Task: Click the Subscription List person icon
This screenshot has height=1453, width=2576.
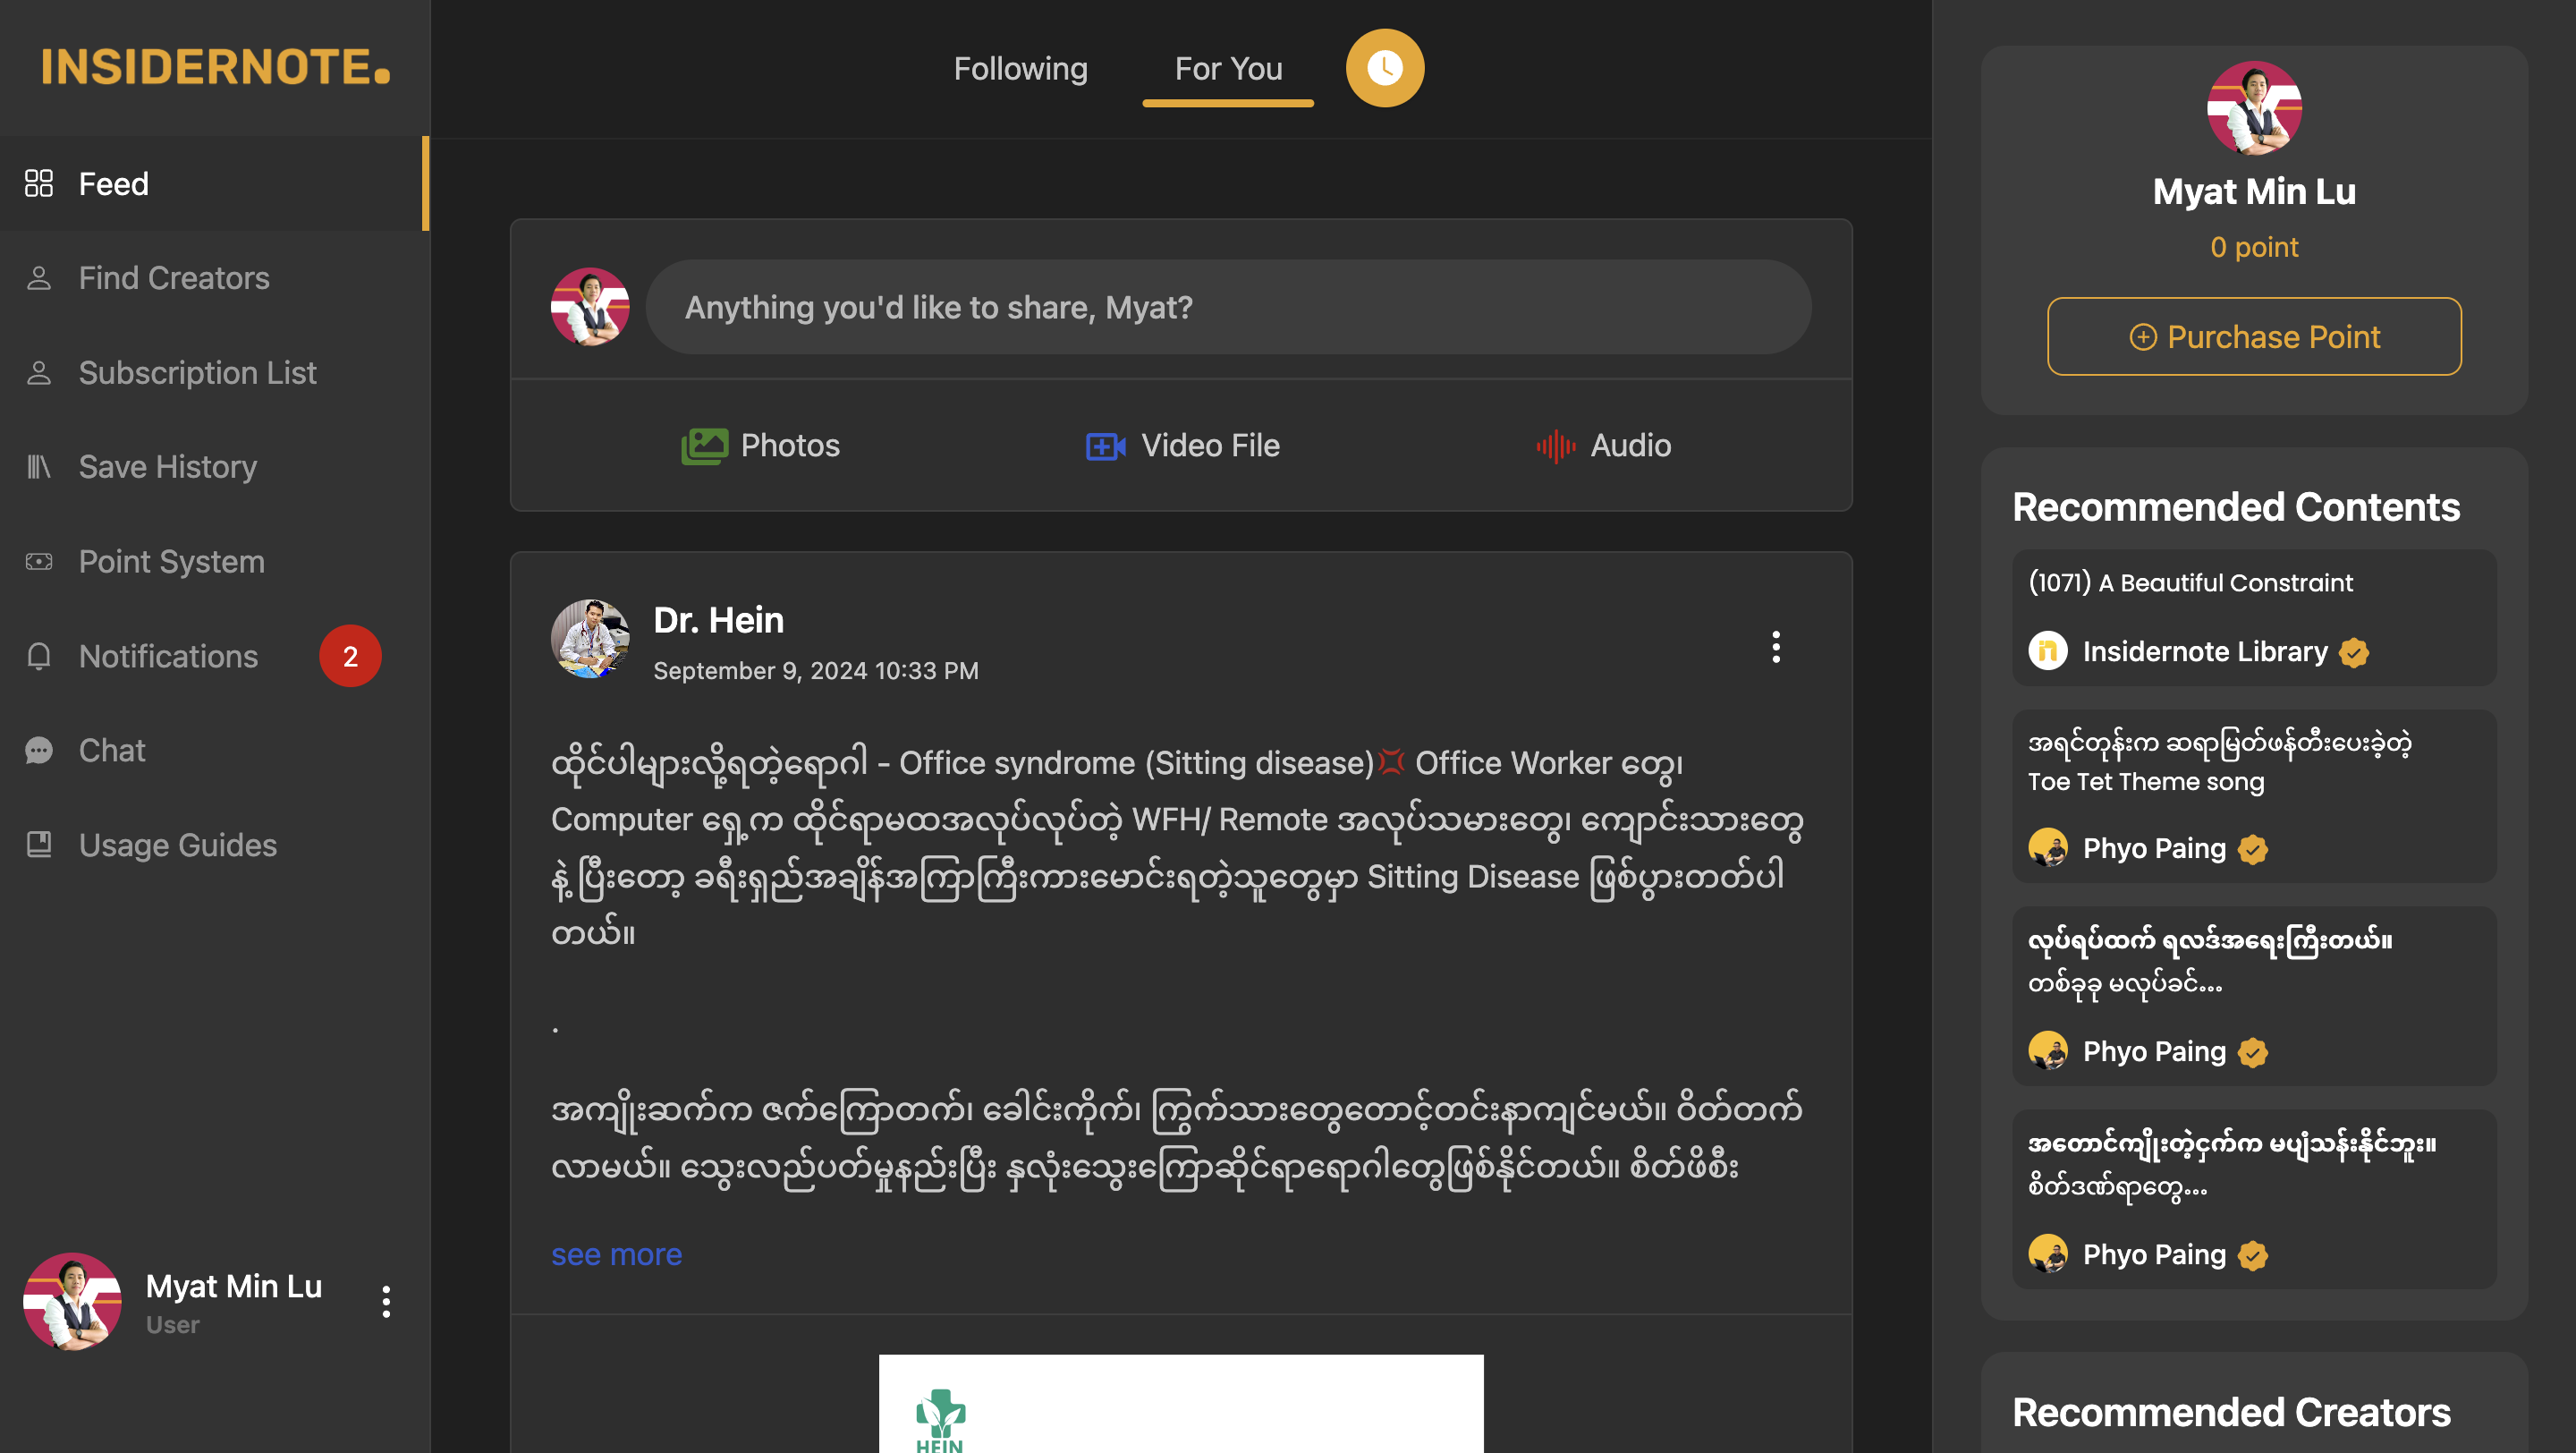Action: tap(39, 373)
